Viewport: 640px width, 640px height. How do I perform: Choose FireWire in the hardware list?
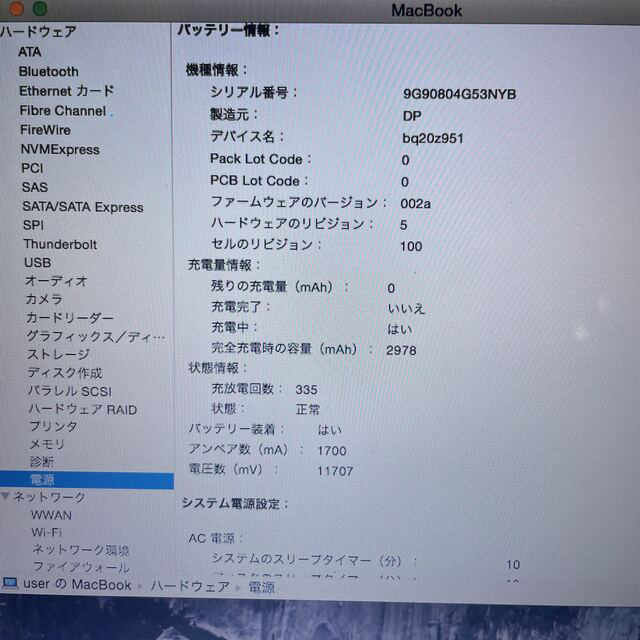[x=45, y=130]
